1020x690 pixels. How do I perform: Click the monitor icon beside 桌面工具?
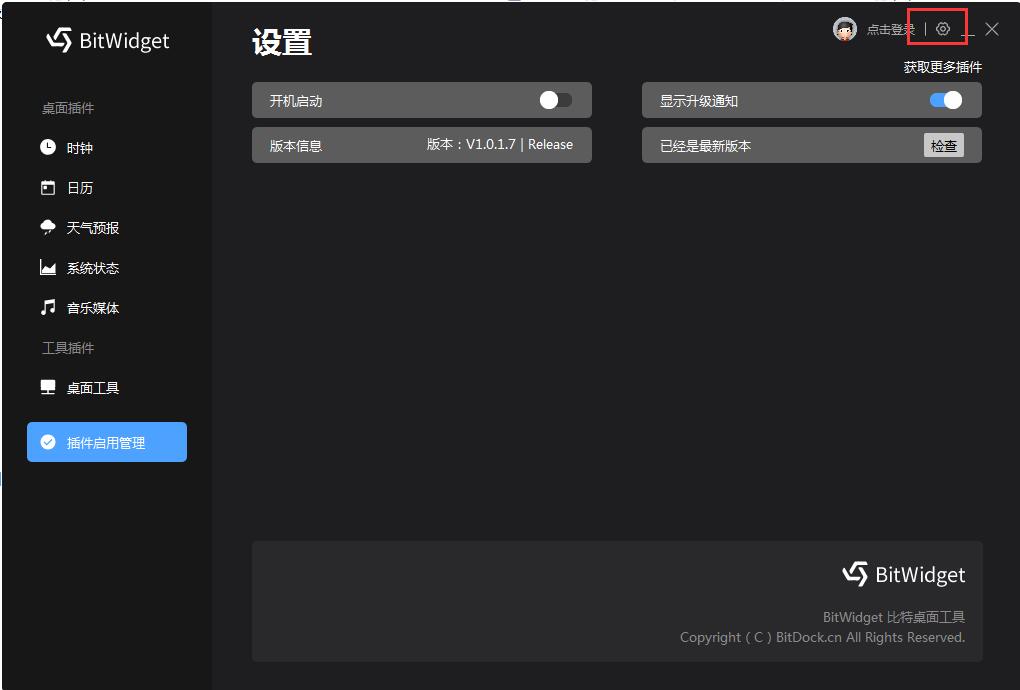point(47,388)
